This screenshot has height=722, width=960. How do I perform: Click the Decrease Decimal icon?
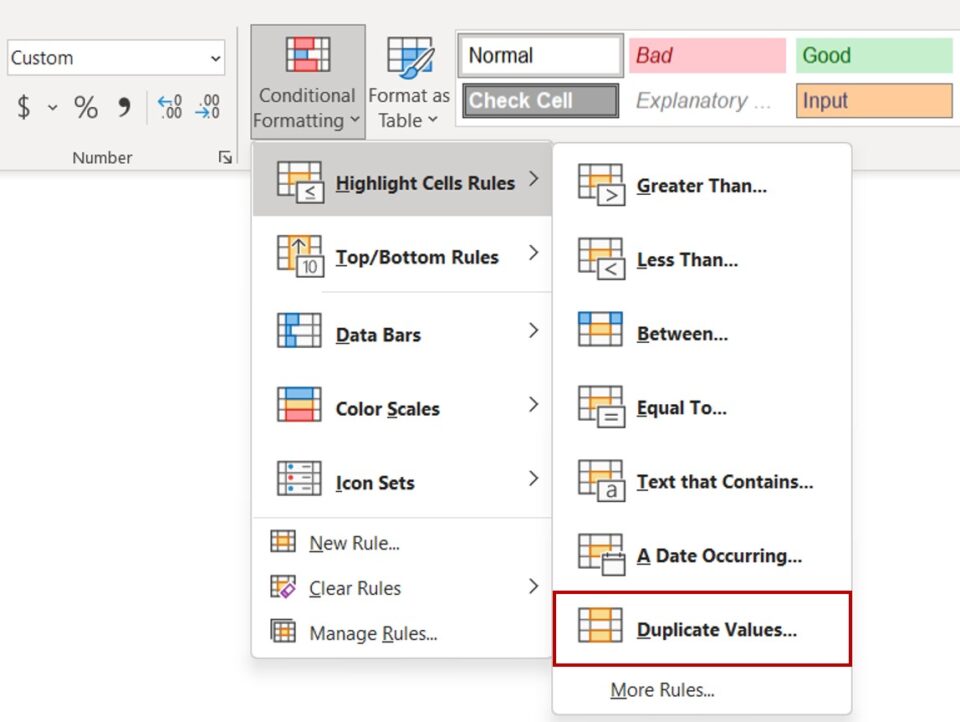point(207,107)
